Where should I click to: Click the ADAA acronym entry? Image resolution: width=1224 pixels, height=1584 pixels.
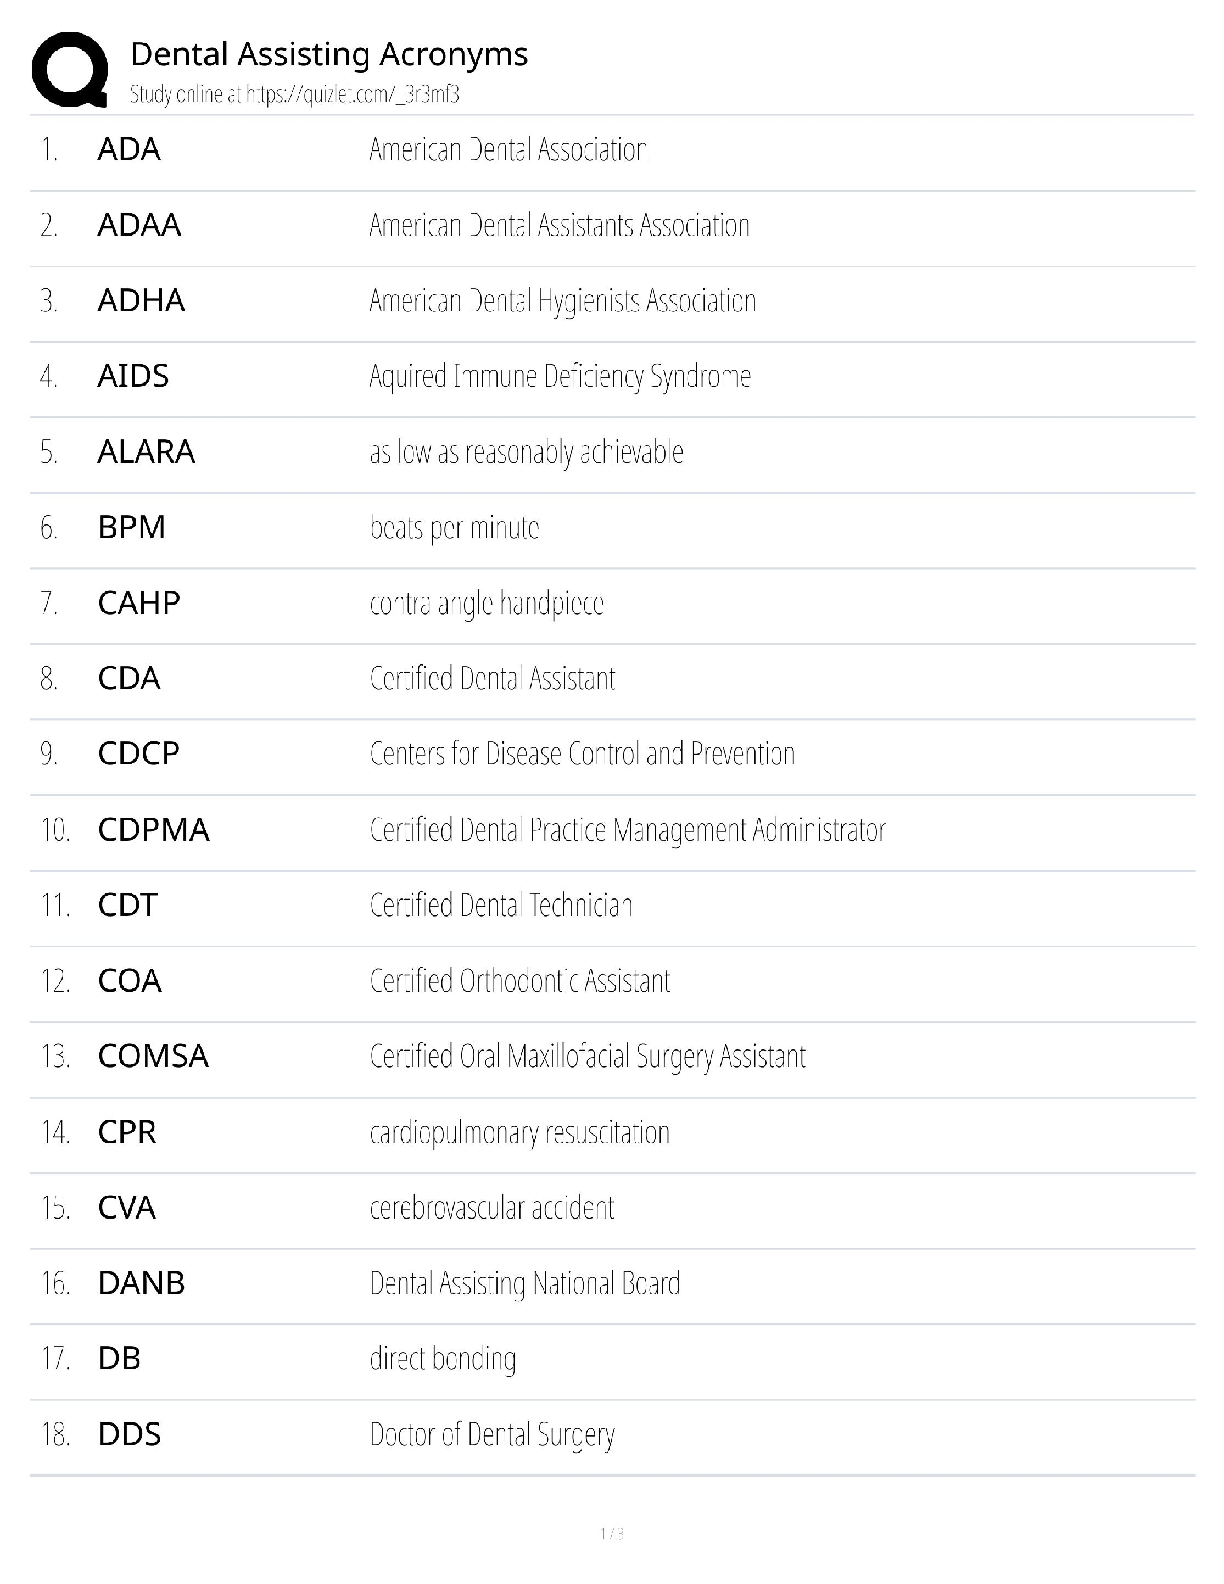[x=139, y=225]
